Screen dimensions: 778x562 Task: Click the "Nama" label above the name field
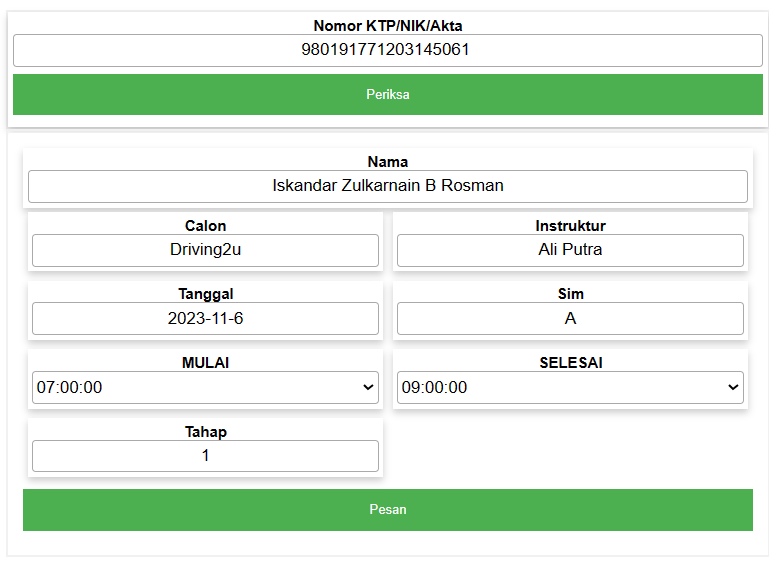(387, 162)
